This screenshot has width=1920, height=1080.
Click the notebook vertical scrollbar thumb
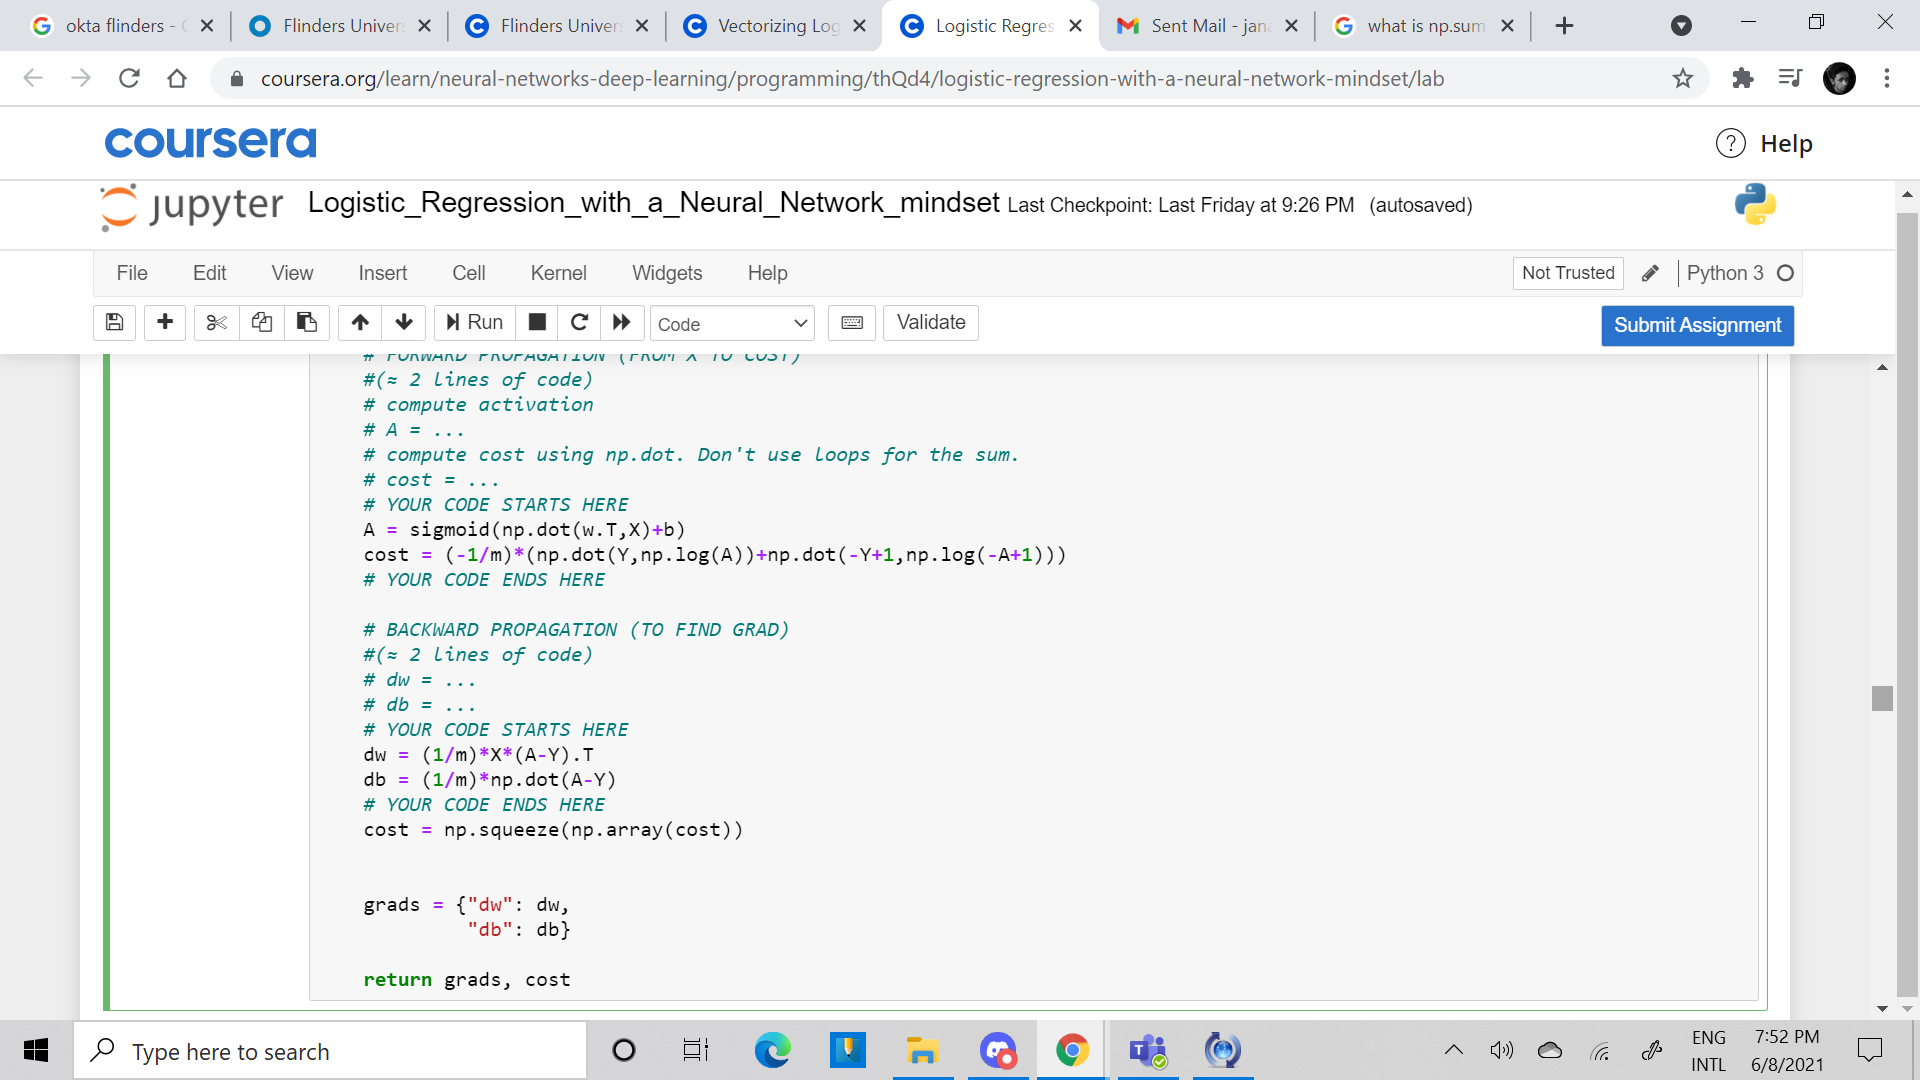[1882, 698]
